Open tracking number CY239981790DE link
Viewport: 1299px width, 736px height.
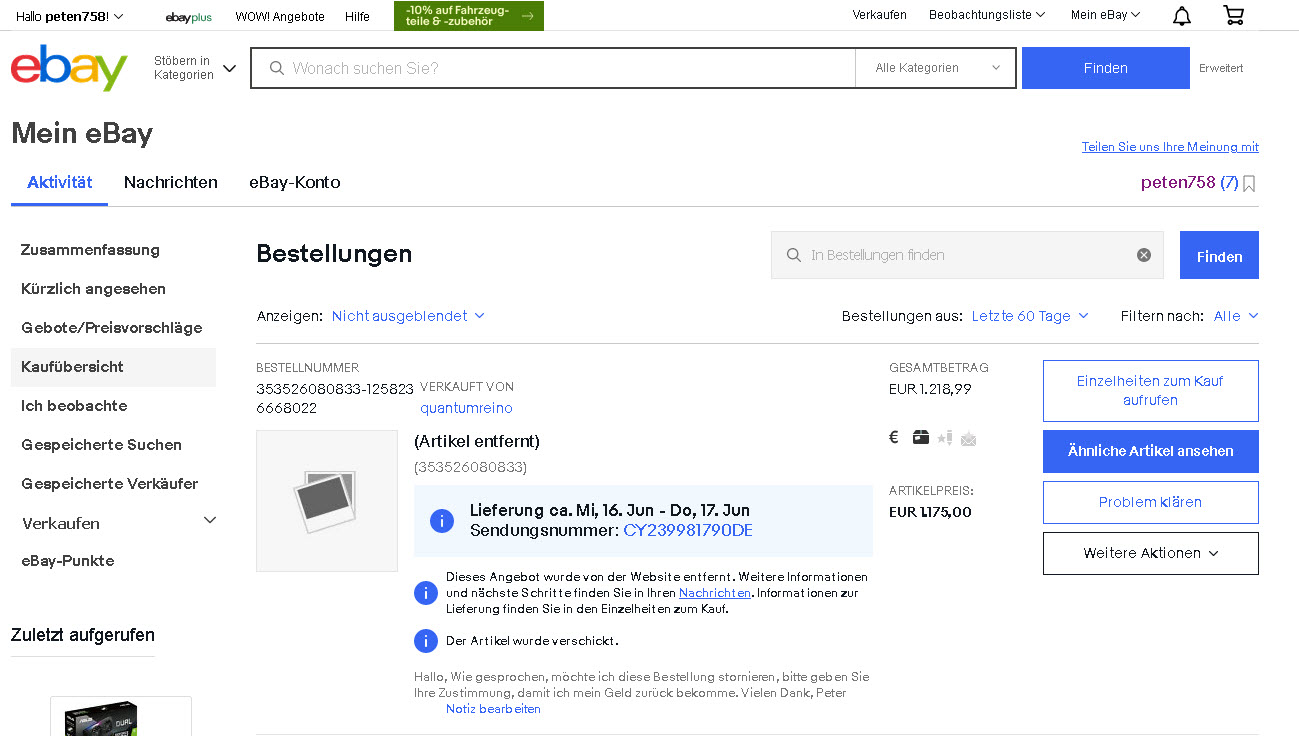[687, 530]
